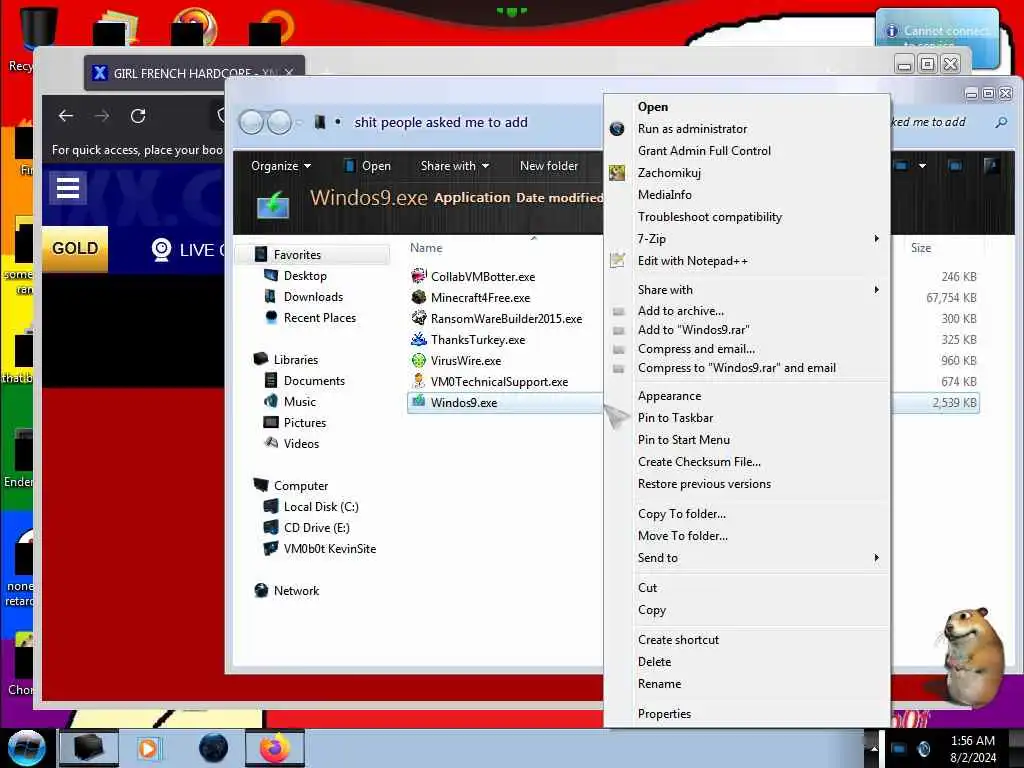Select Copy To folder...
Viewport: 1024px width, 768px height.
point(682,514)
